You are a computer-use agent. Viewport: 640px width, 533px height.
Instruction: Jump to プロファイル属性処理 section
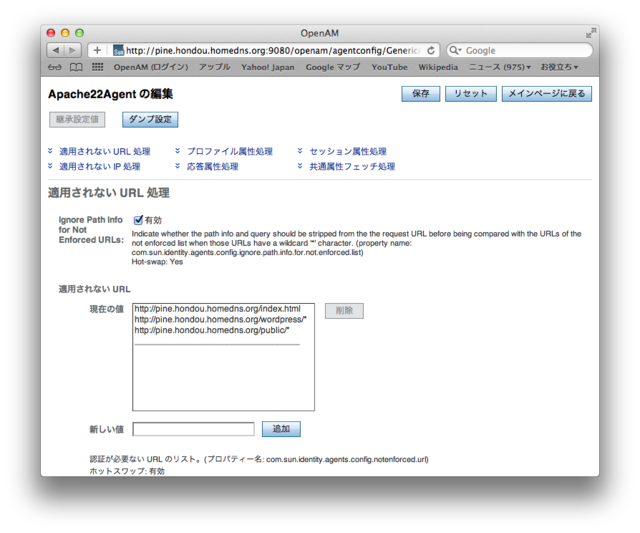(229, 151)
